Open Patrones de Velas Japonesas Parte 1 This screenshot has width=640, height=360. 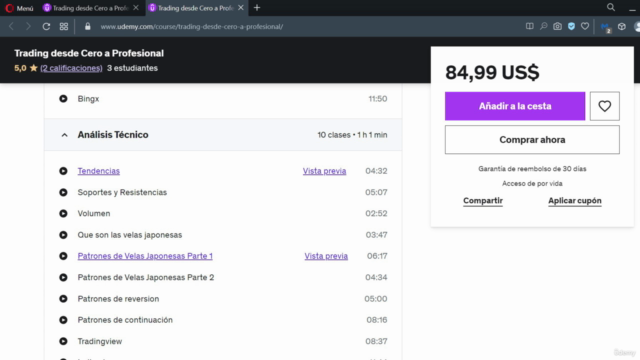pos(145,256)
